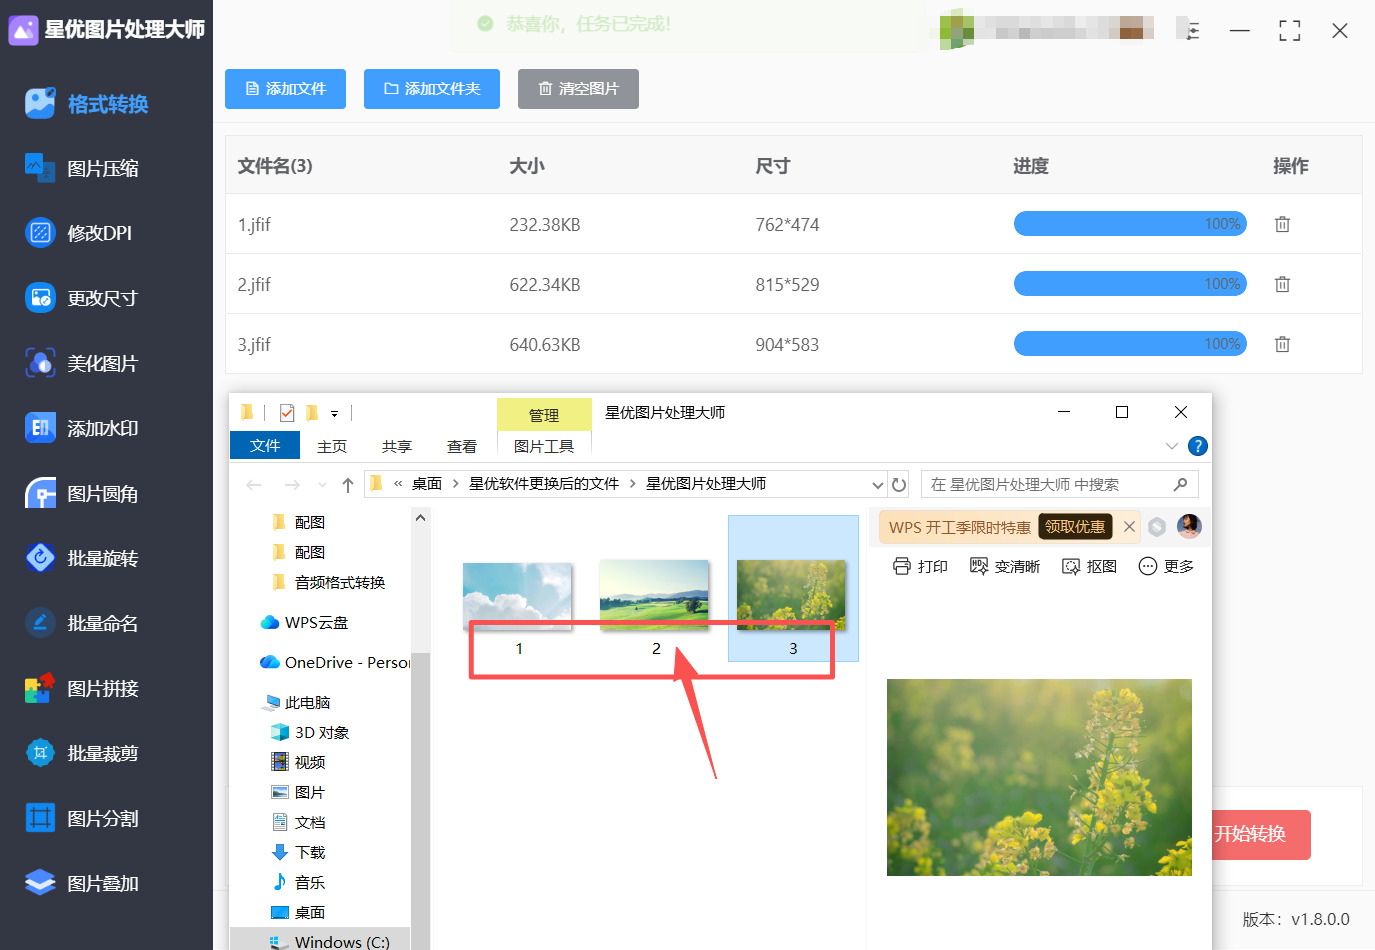Choose 图片叠加 from the sidebar

82,883
